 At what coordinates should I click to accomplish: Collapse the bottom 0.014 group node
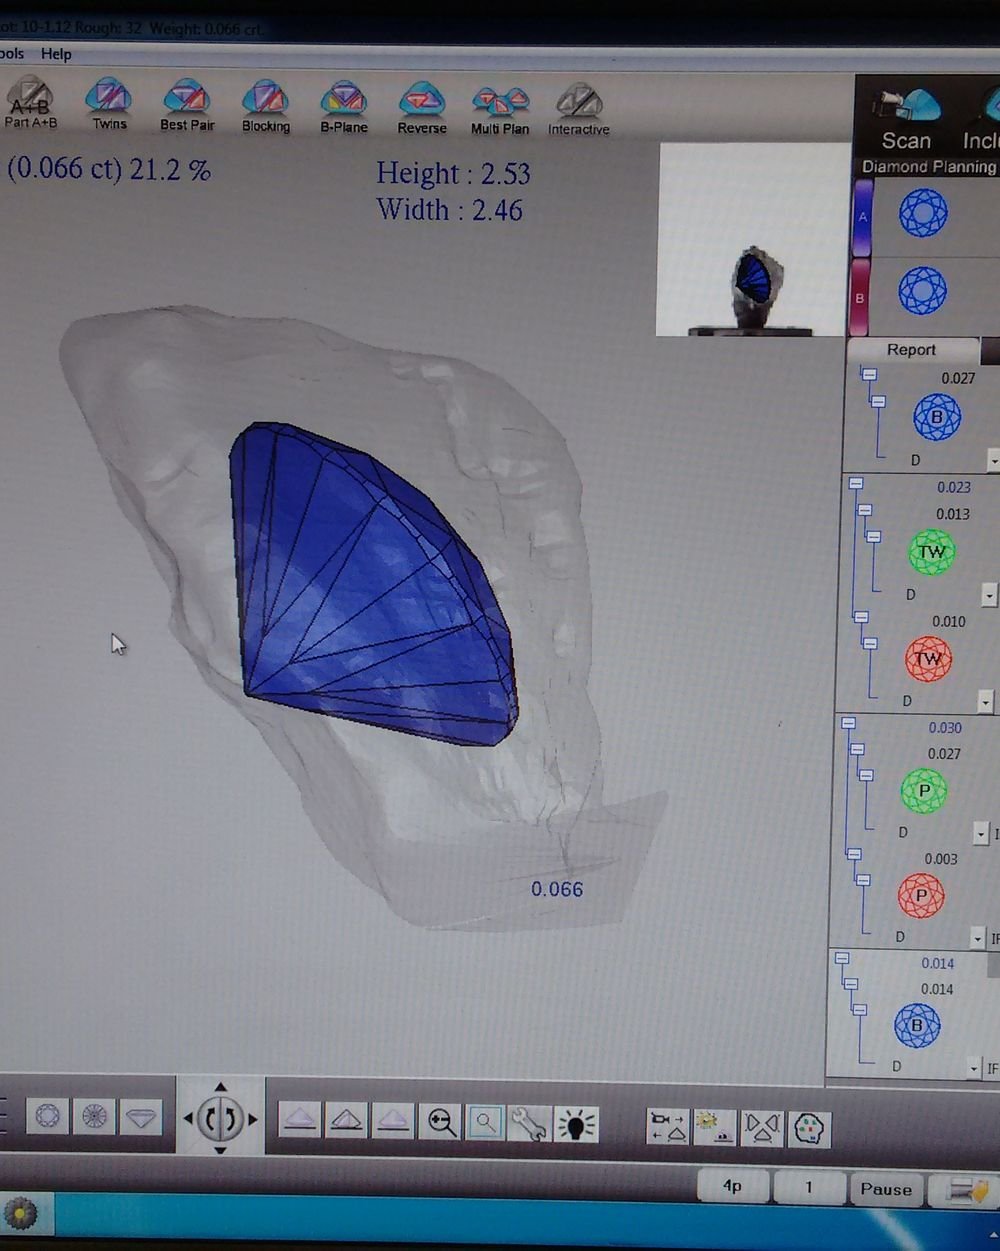point(842,958)
